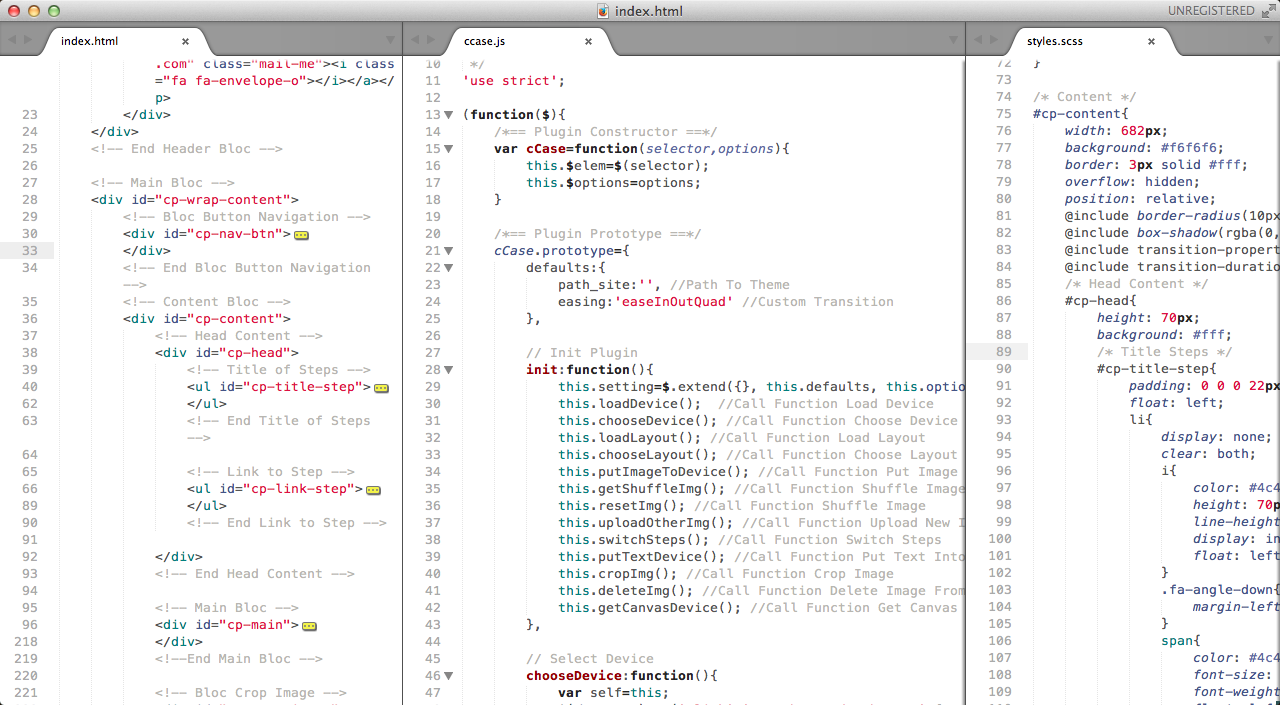Click the "clear: both;" line in styles.scss
1280x705 pixels.
point(1207,454)
